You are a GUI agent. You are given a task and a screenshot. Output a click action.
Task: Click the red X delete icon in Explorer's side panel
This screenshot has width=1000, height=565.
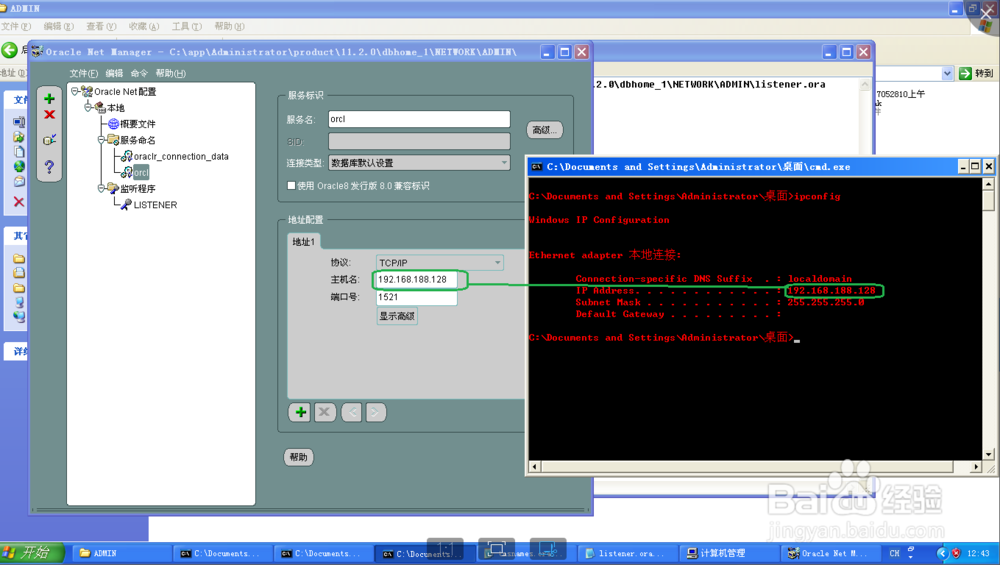coord(18,202)
